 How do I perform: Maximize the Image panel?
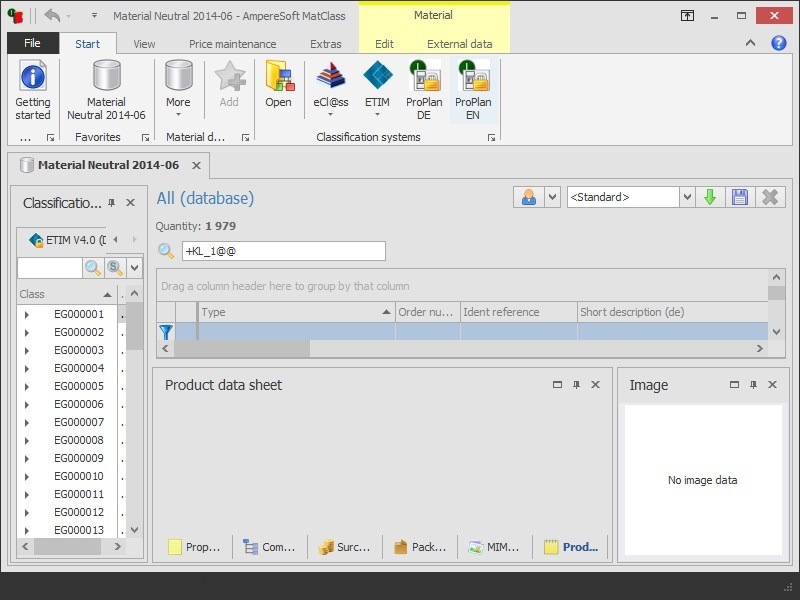(734, 385)
